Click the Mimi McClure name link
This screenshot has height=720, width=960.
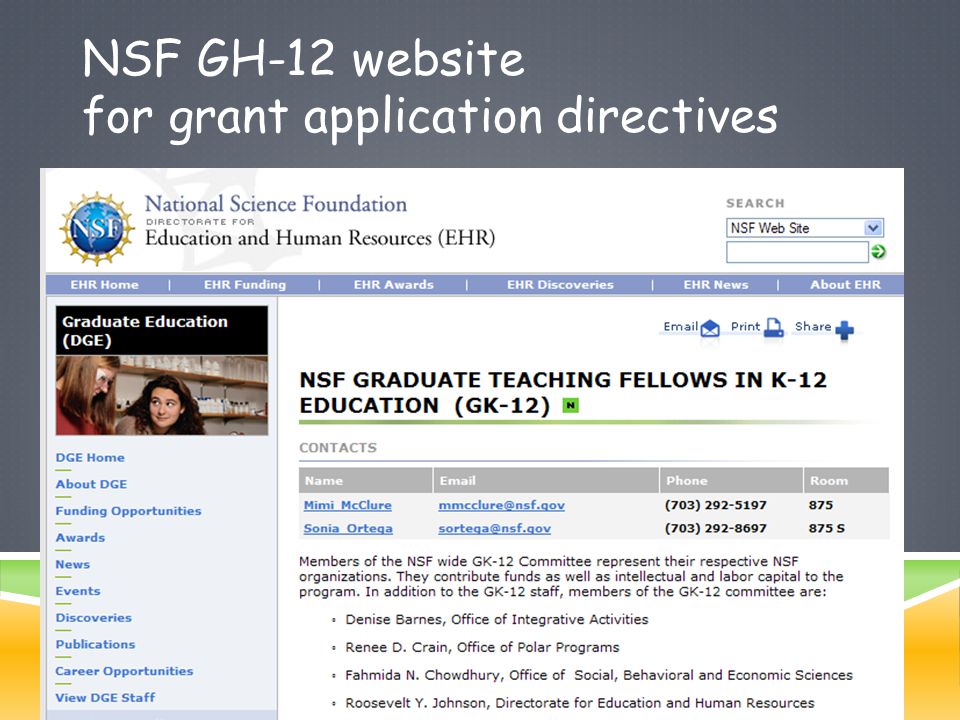click(347, 506)
